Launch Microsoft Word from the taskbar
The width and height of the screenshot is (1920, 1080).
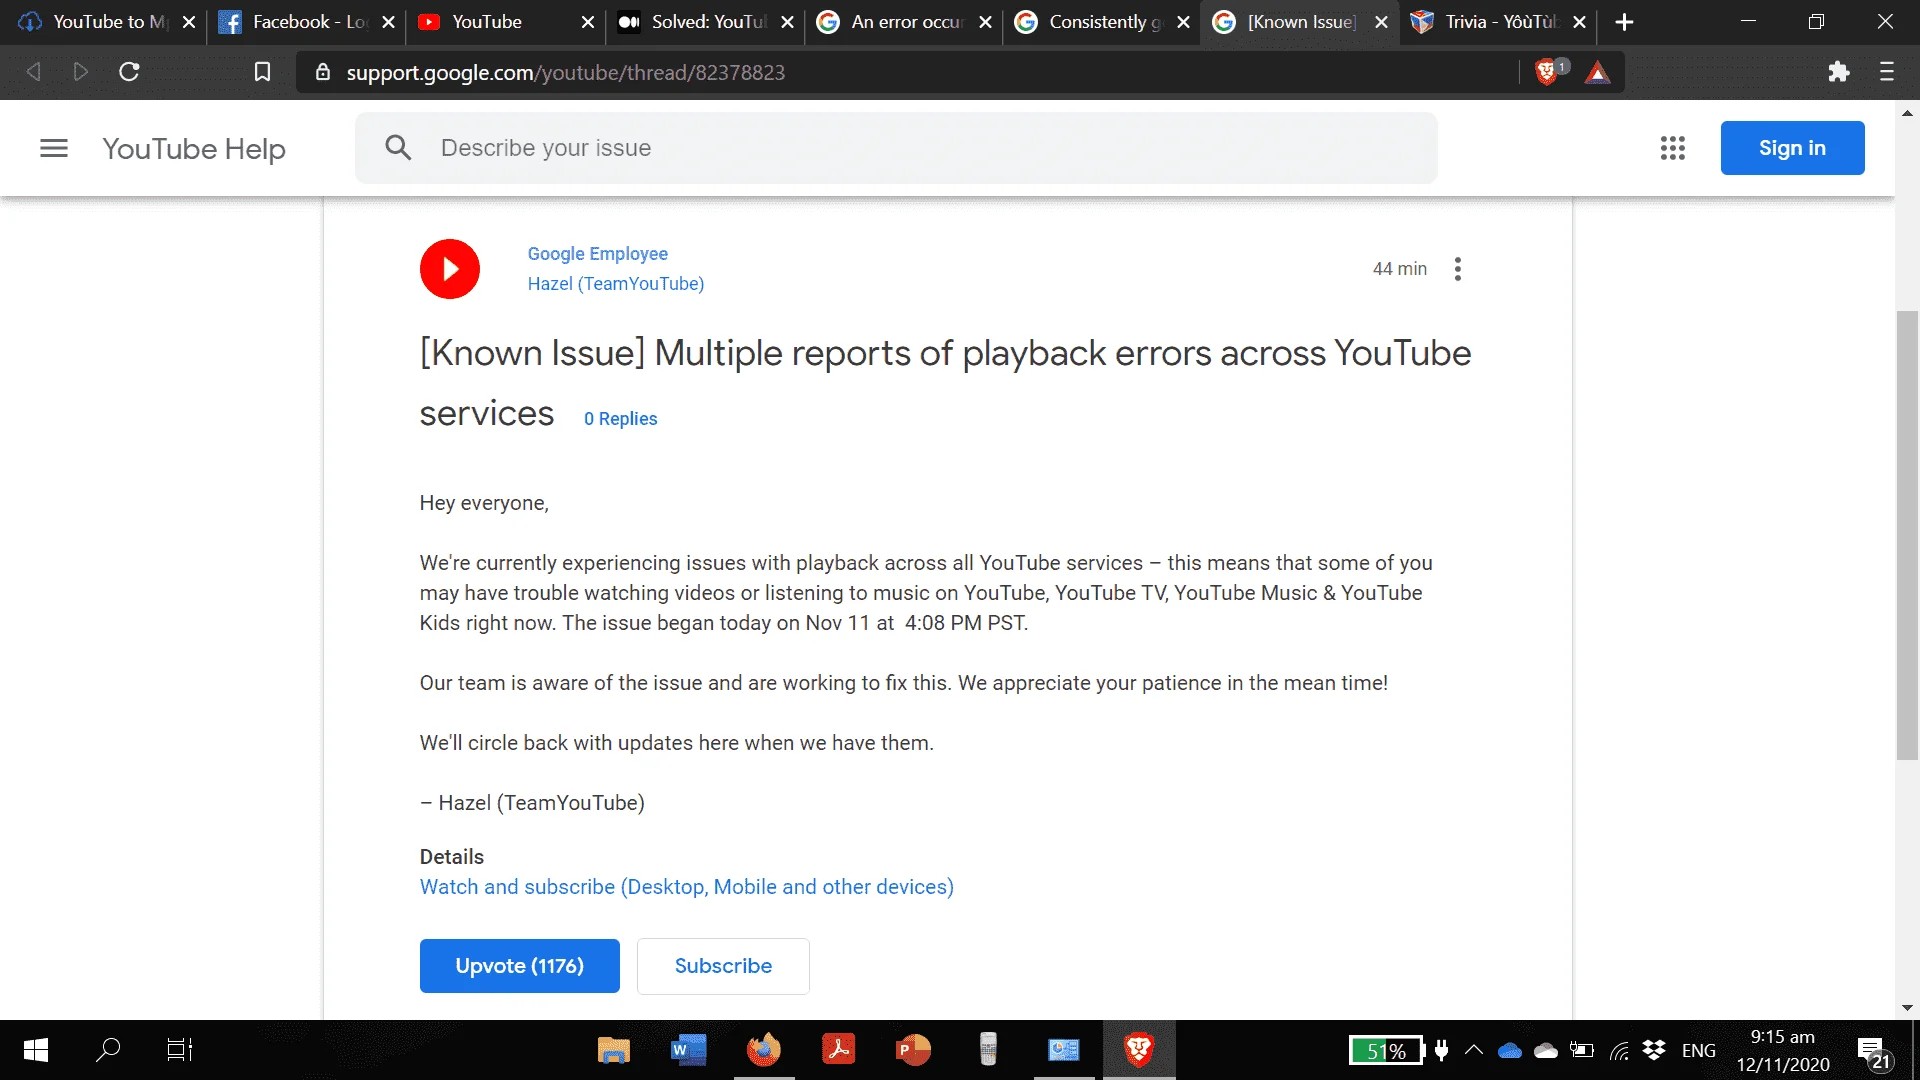(x=688, y=1050)
